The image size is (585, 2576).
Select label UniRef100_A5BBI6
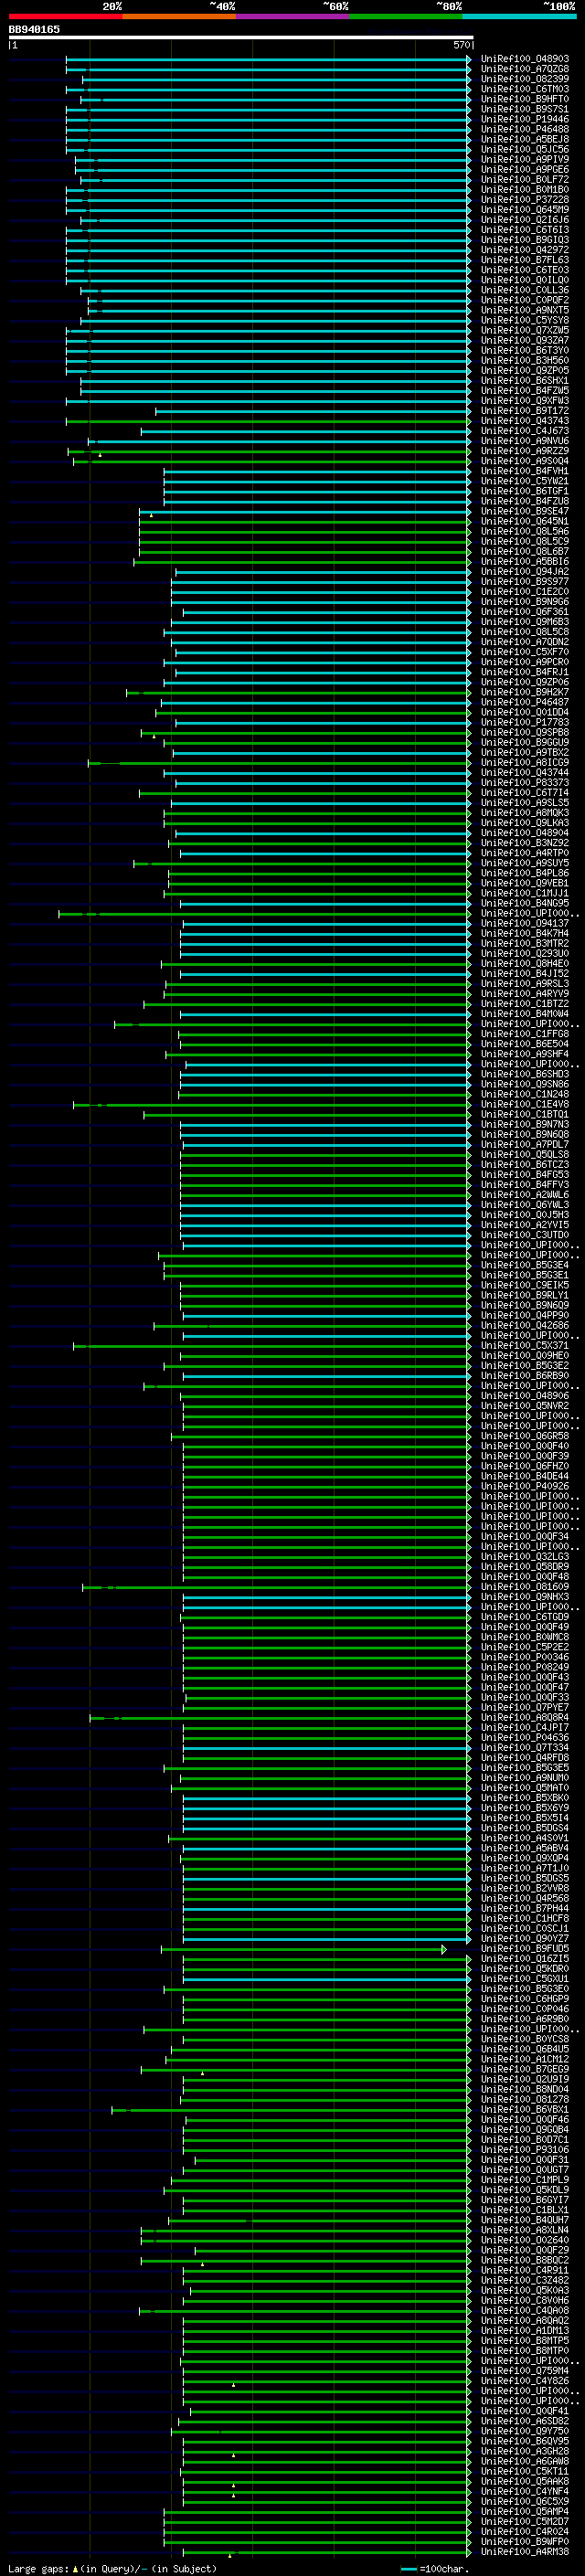(525, 561)
